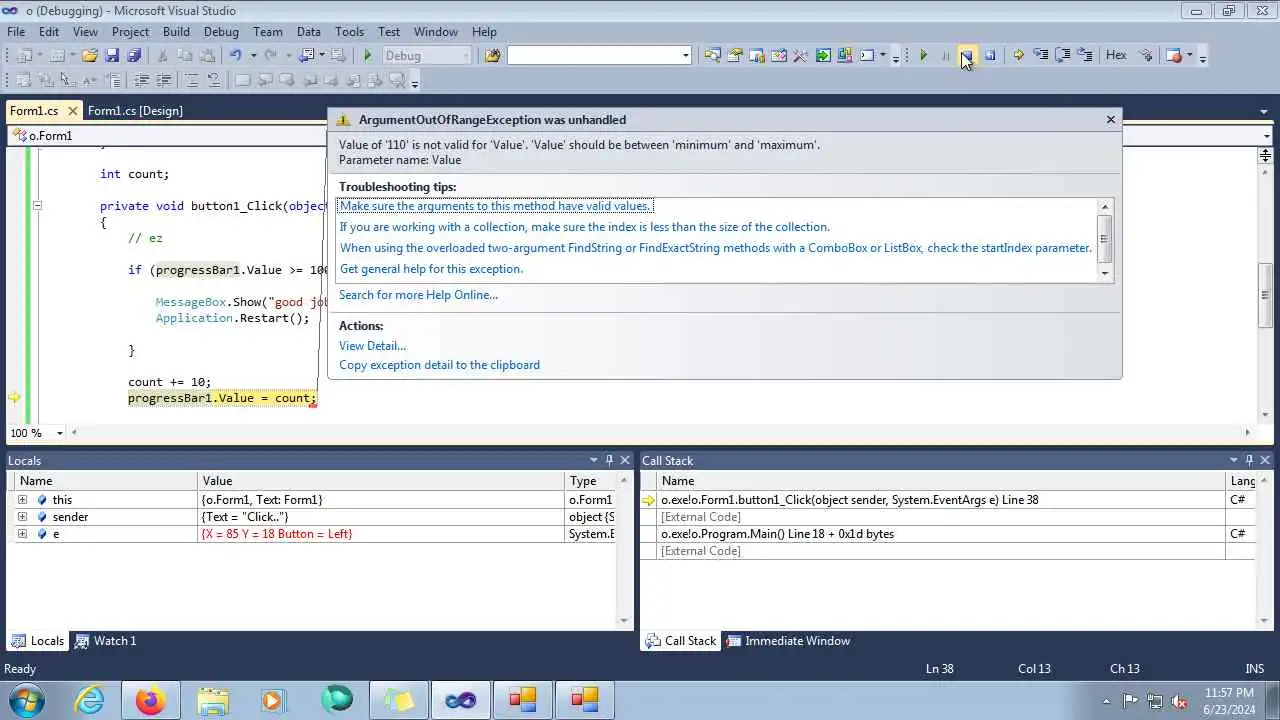Image resolution: width=1280 pixels, height=720 pixels.
Task: Select the Call Stack bottom tab
Action: coord(681,641)
